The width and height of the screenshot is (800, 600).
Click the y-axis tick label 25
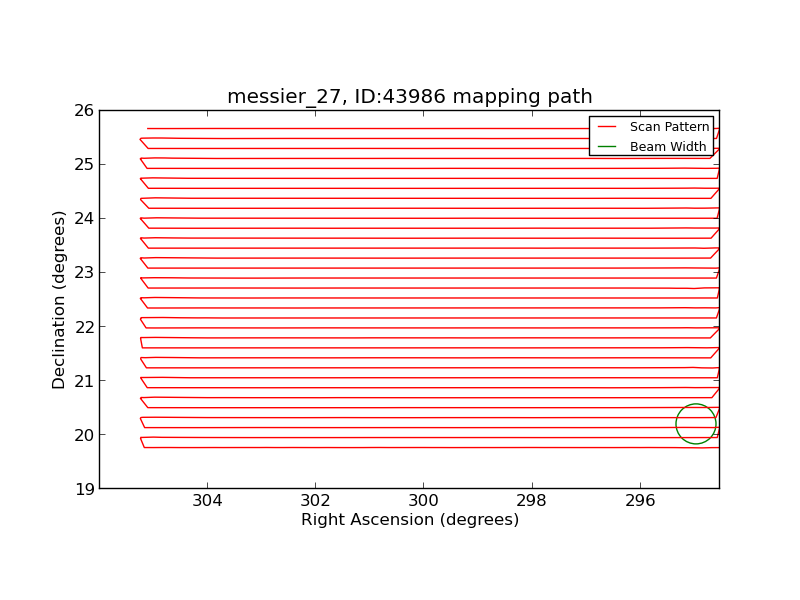click(x=84, y=165)
